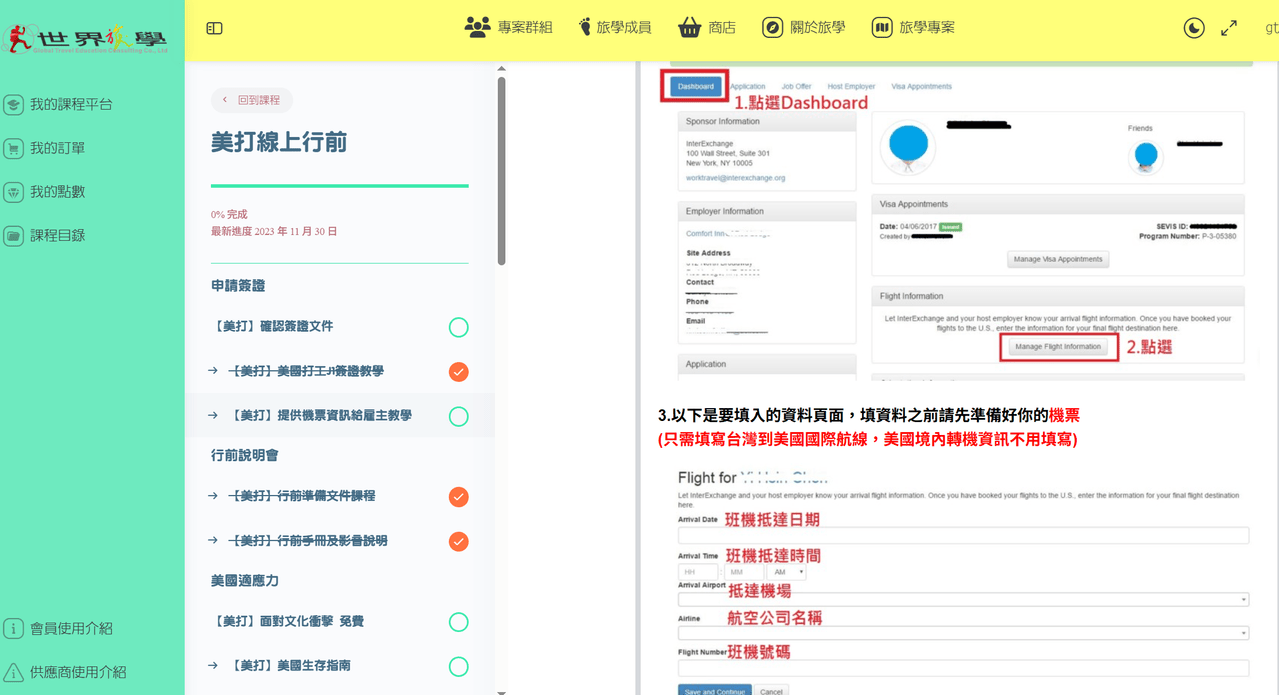The width and height of the screenshot is (1279, 695).
Task: Go back via 回到課程 button
Action: [252, 100]
